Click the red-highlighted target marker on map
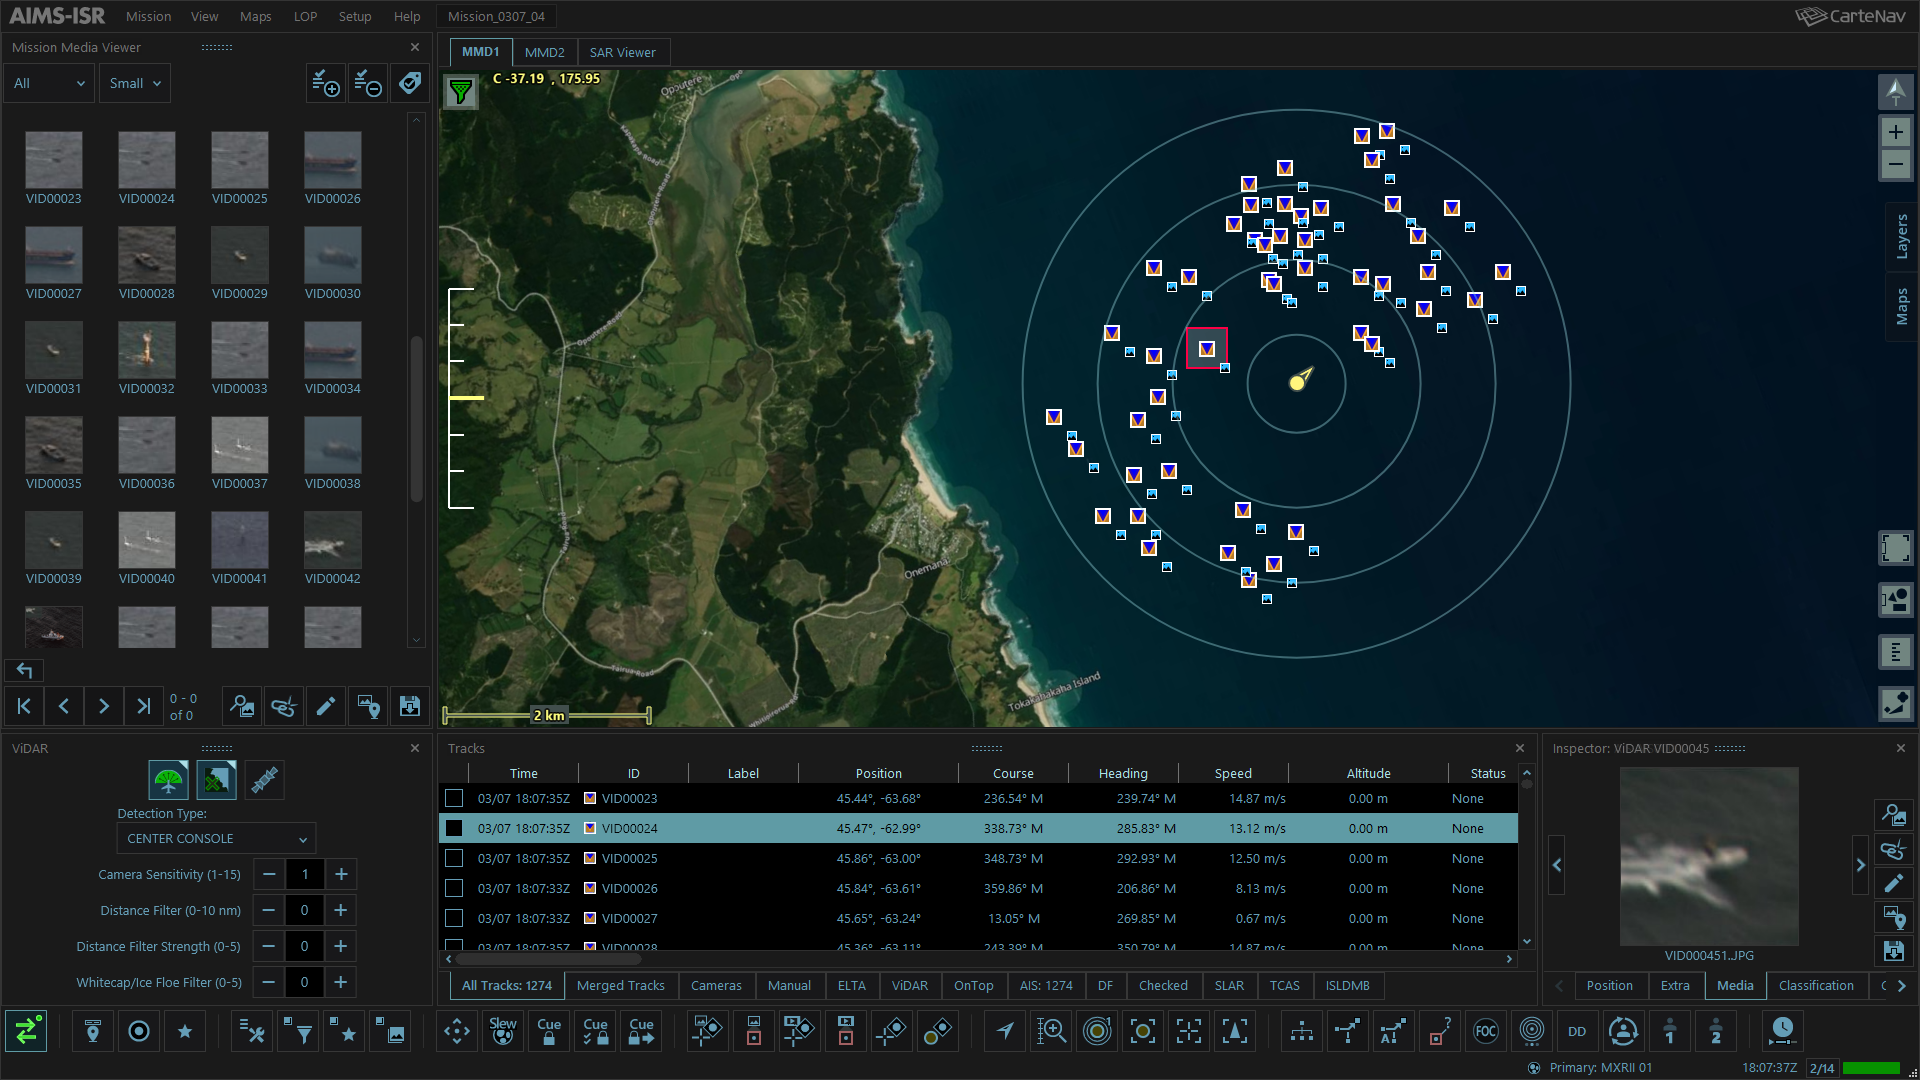Screen dimensions: 1920x1080 point(1206,348)
